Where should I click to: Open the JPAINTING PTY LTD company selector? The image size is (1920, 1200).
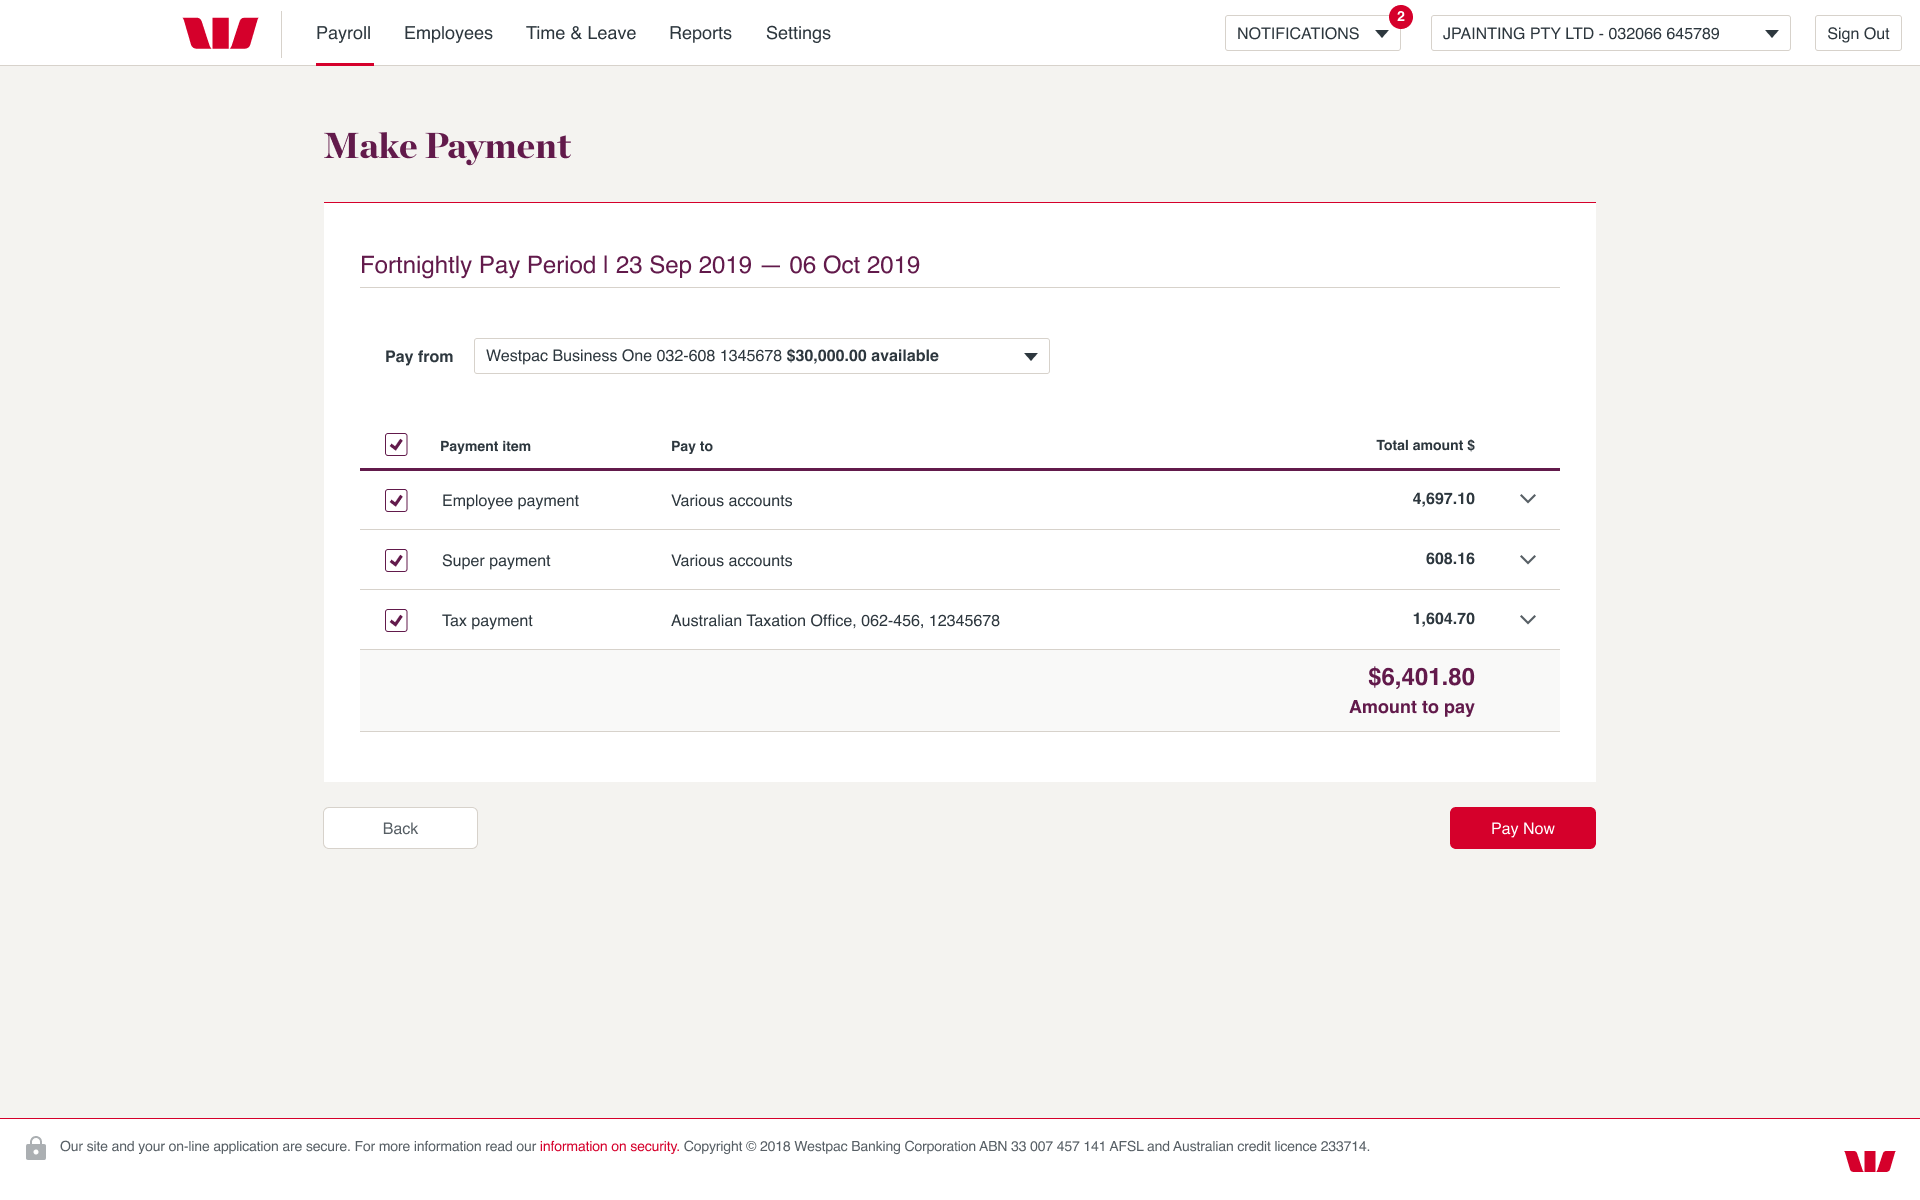click(x=1610, y=33)
